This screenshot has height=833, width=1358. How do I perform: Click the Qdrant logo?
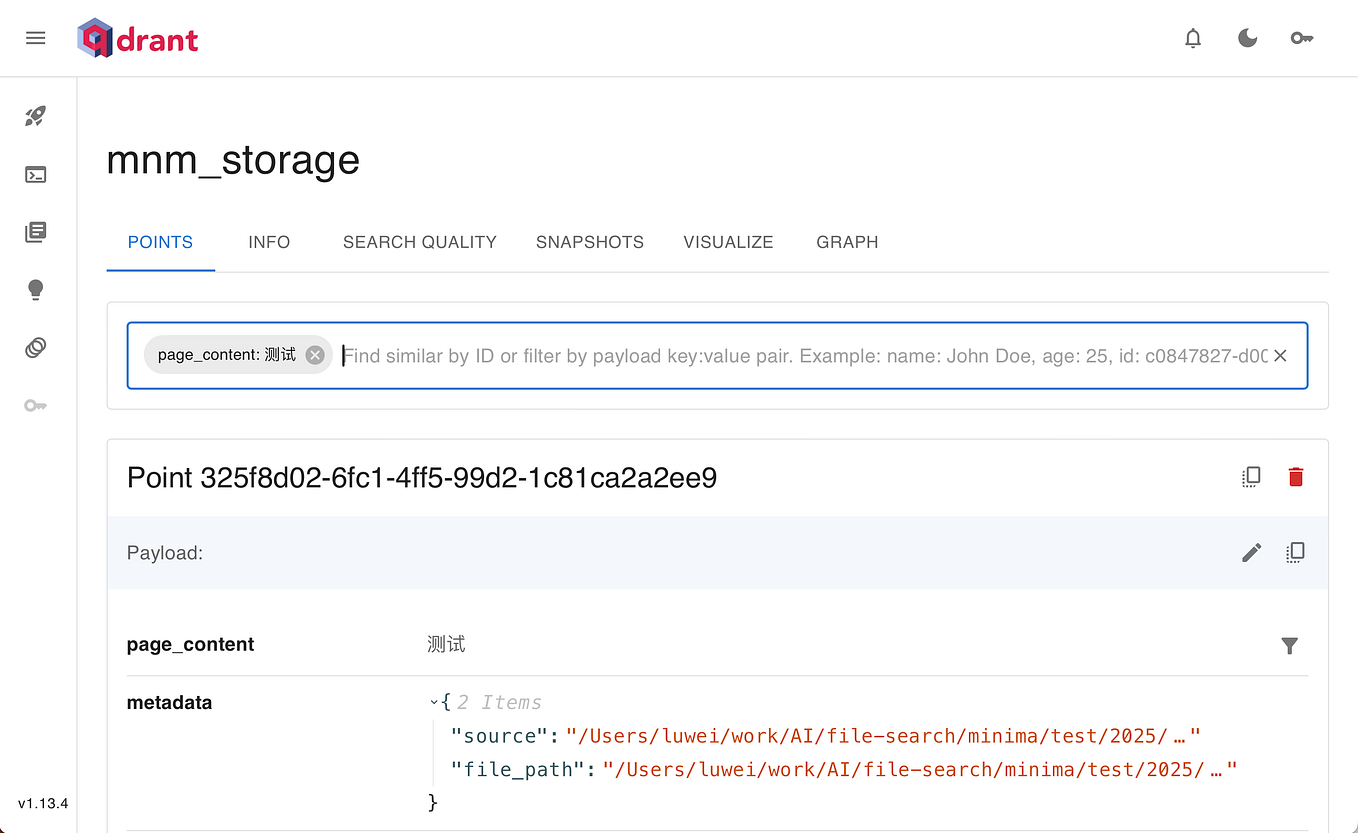(137, 38)
